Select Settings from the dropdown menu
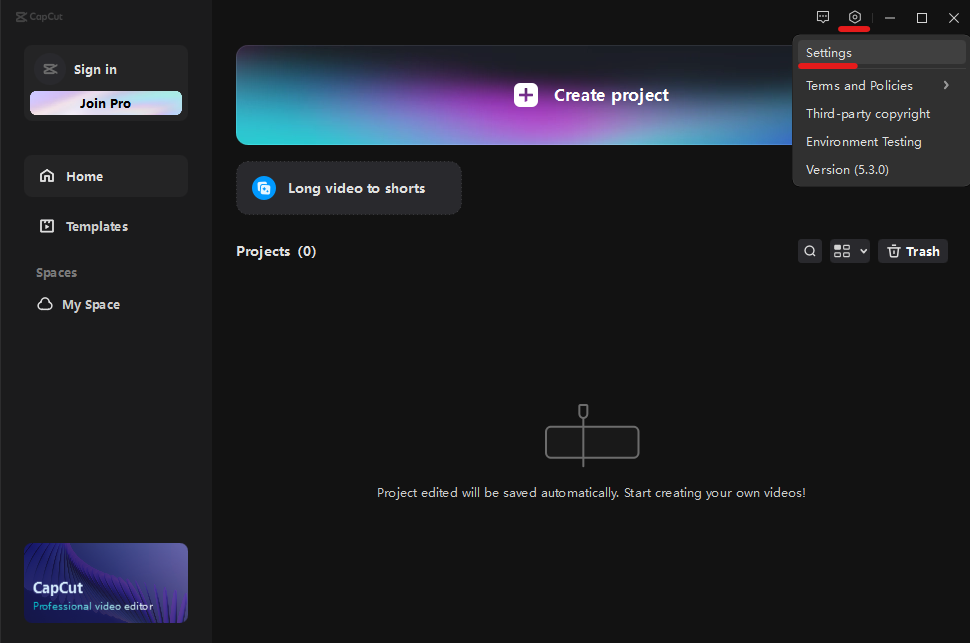Screen dimensions: 970x643 882,53
